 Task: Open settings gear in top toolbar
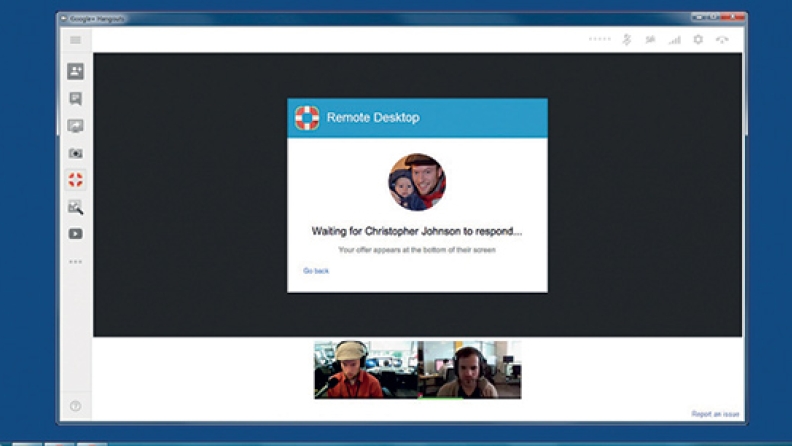tap(698, 39)
